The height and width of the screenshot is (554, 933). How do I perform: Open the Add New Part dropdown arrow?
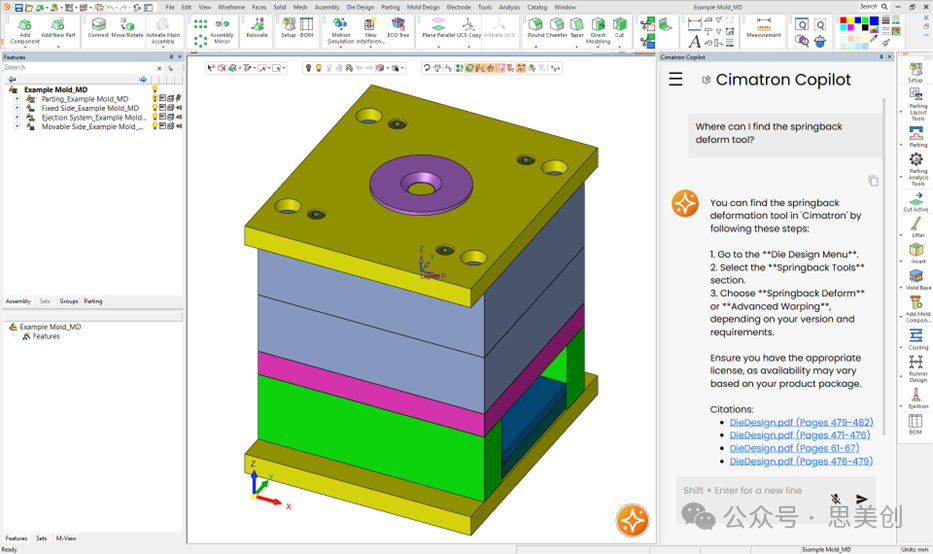coord(58,46)
